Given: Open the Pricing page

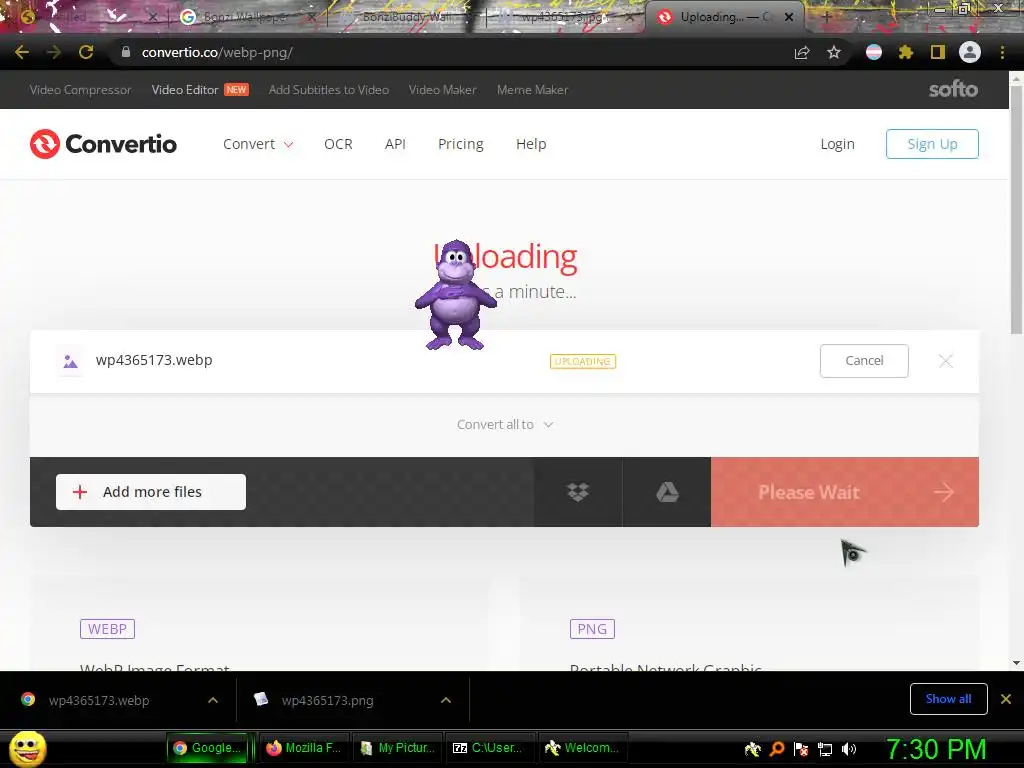Looking at the screenshot, I should [460, 144].
